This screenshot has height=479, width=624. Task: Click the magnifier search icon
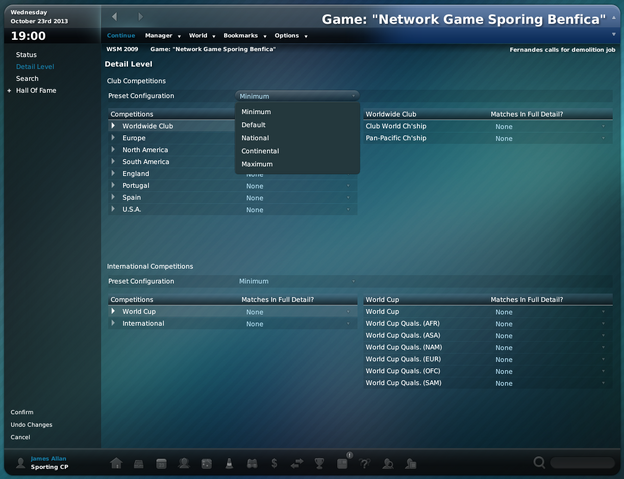pyautogui.click(x=539, y=462)
